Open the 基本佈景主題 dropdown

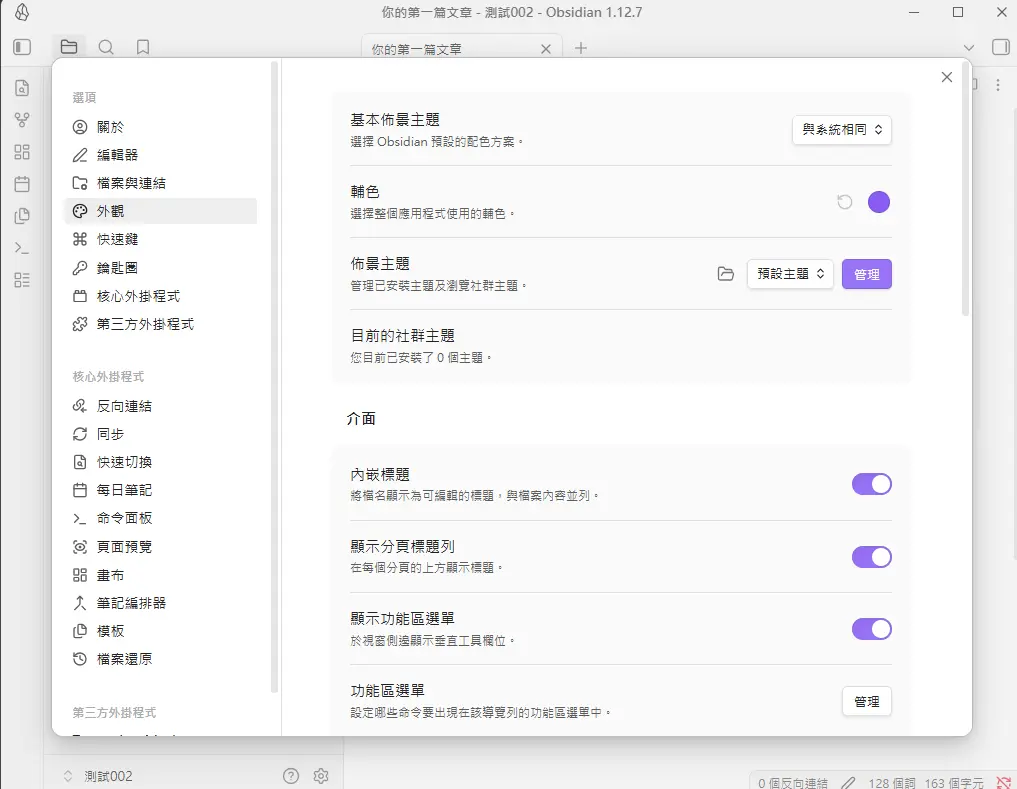[841, 130]
